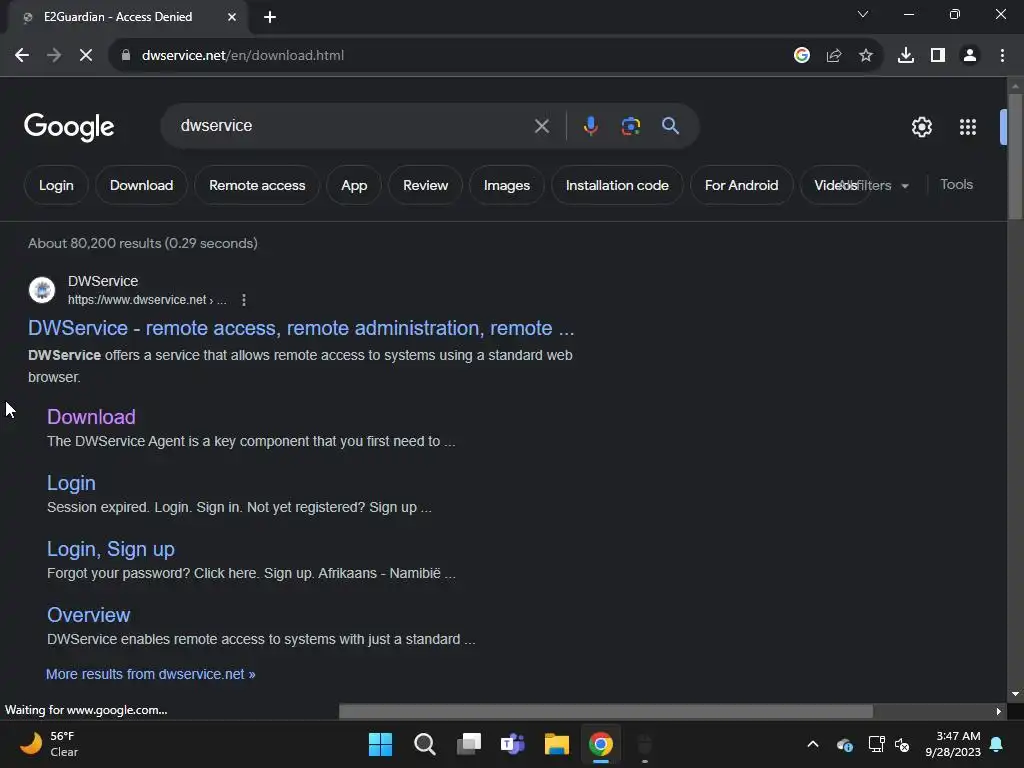Click the Google logo
Viewport: 1024px width, 768px height.
coord(69,127)
